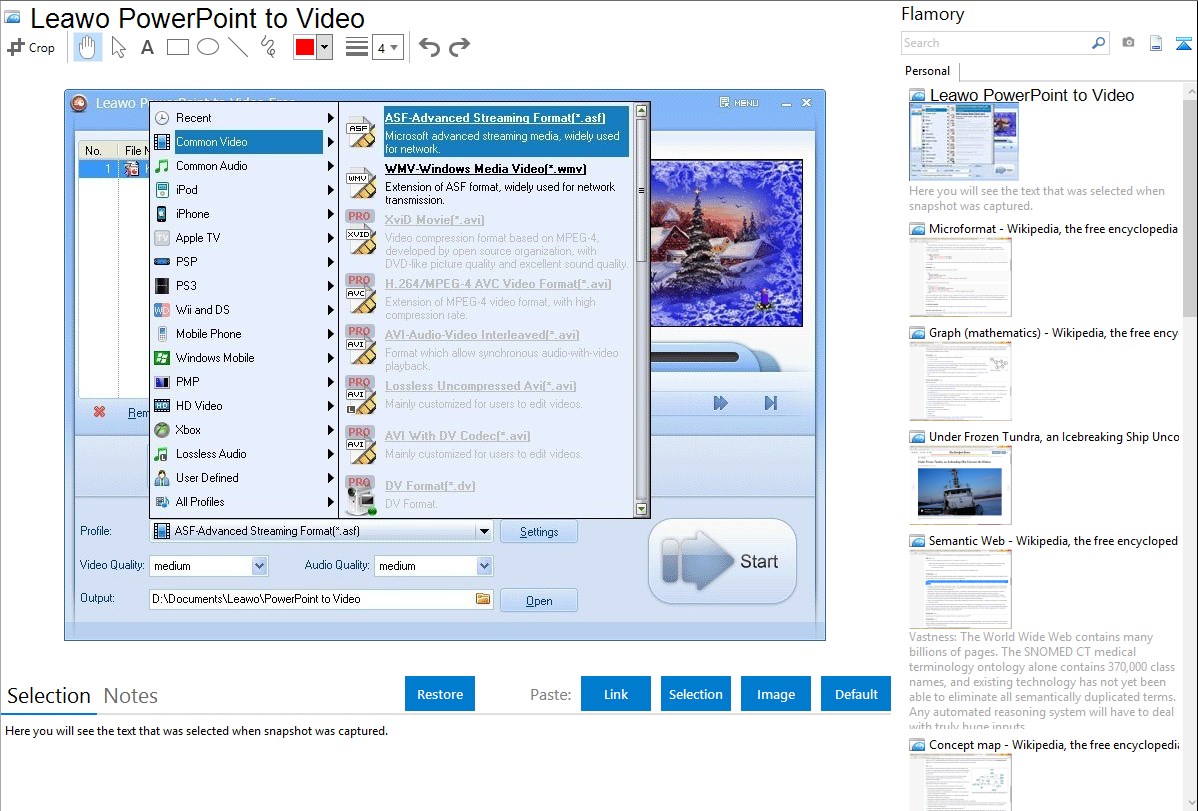Select iPod profile category
The height and width of the screenshot is (811, 1198).
244,190
